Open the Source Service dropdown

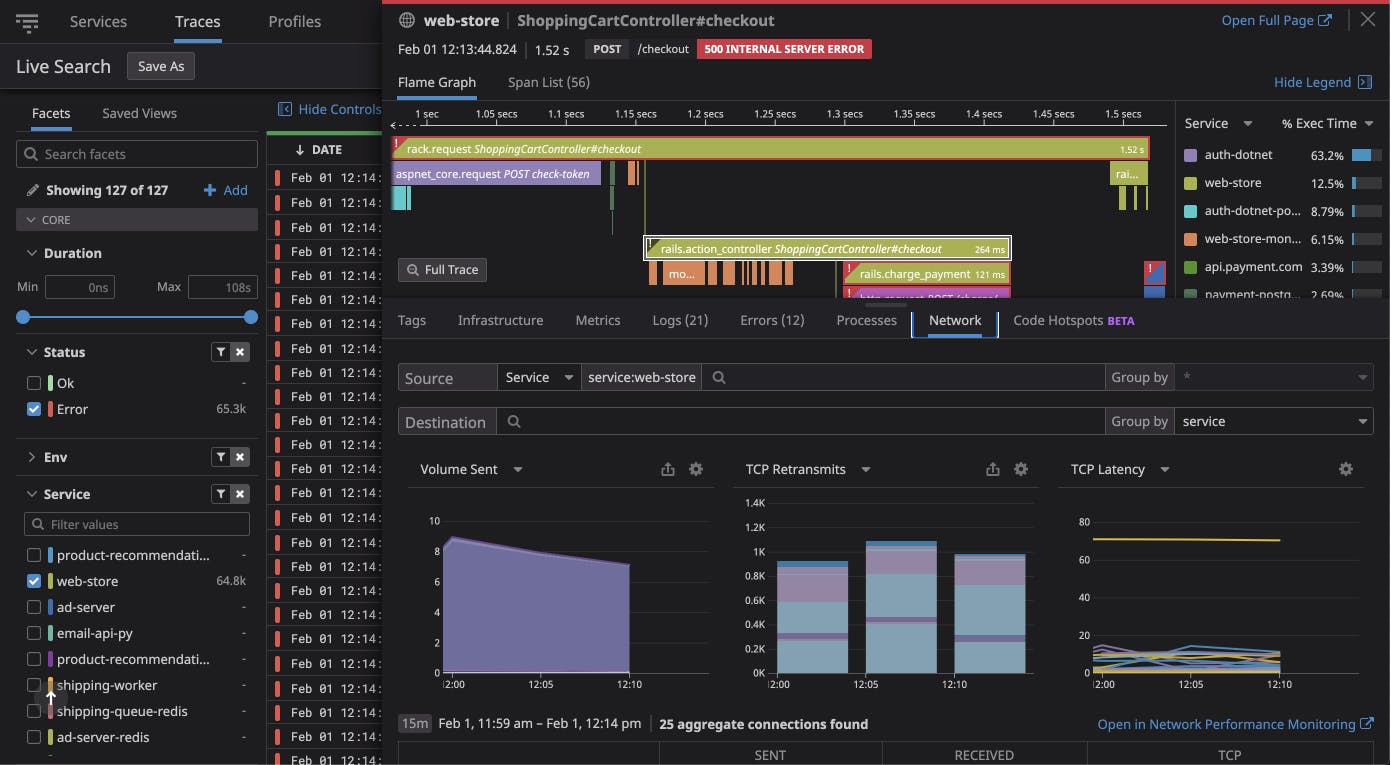coord(539,377)
